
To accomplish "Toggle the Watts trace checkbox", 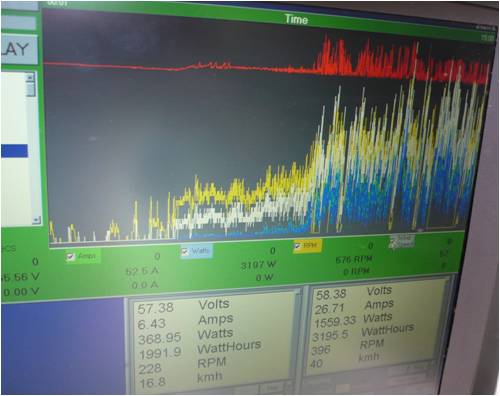I will [x=185, y=252].
